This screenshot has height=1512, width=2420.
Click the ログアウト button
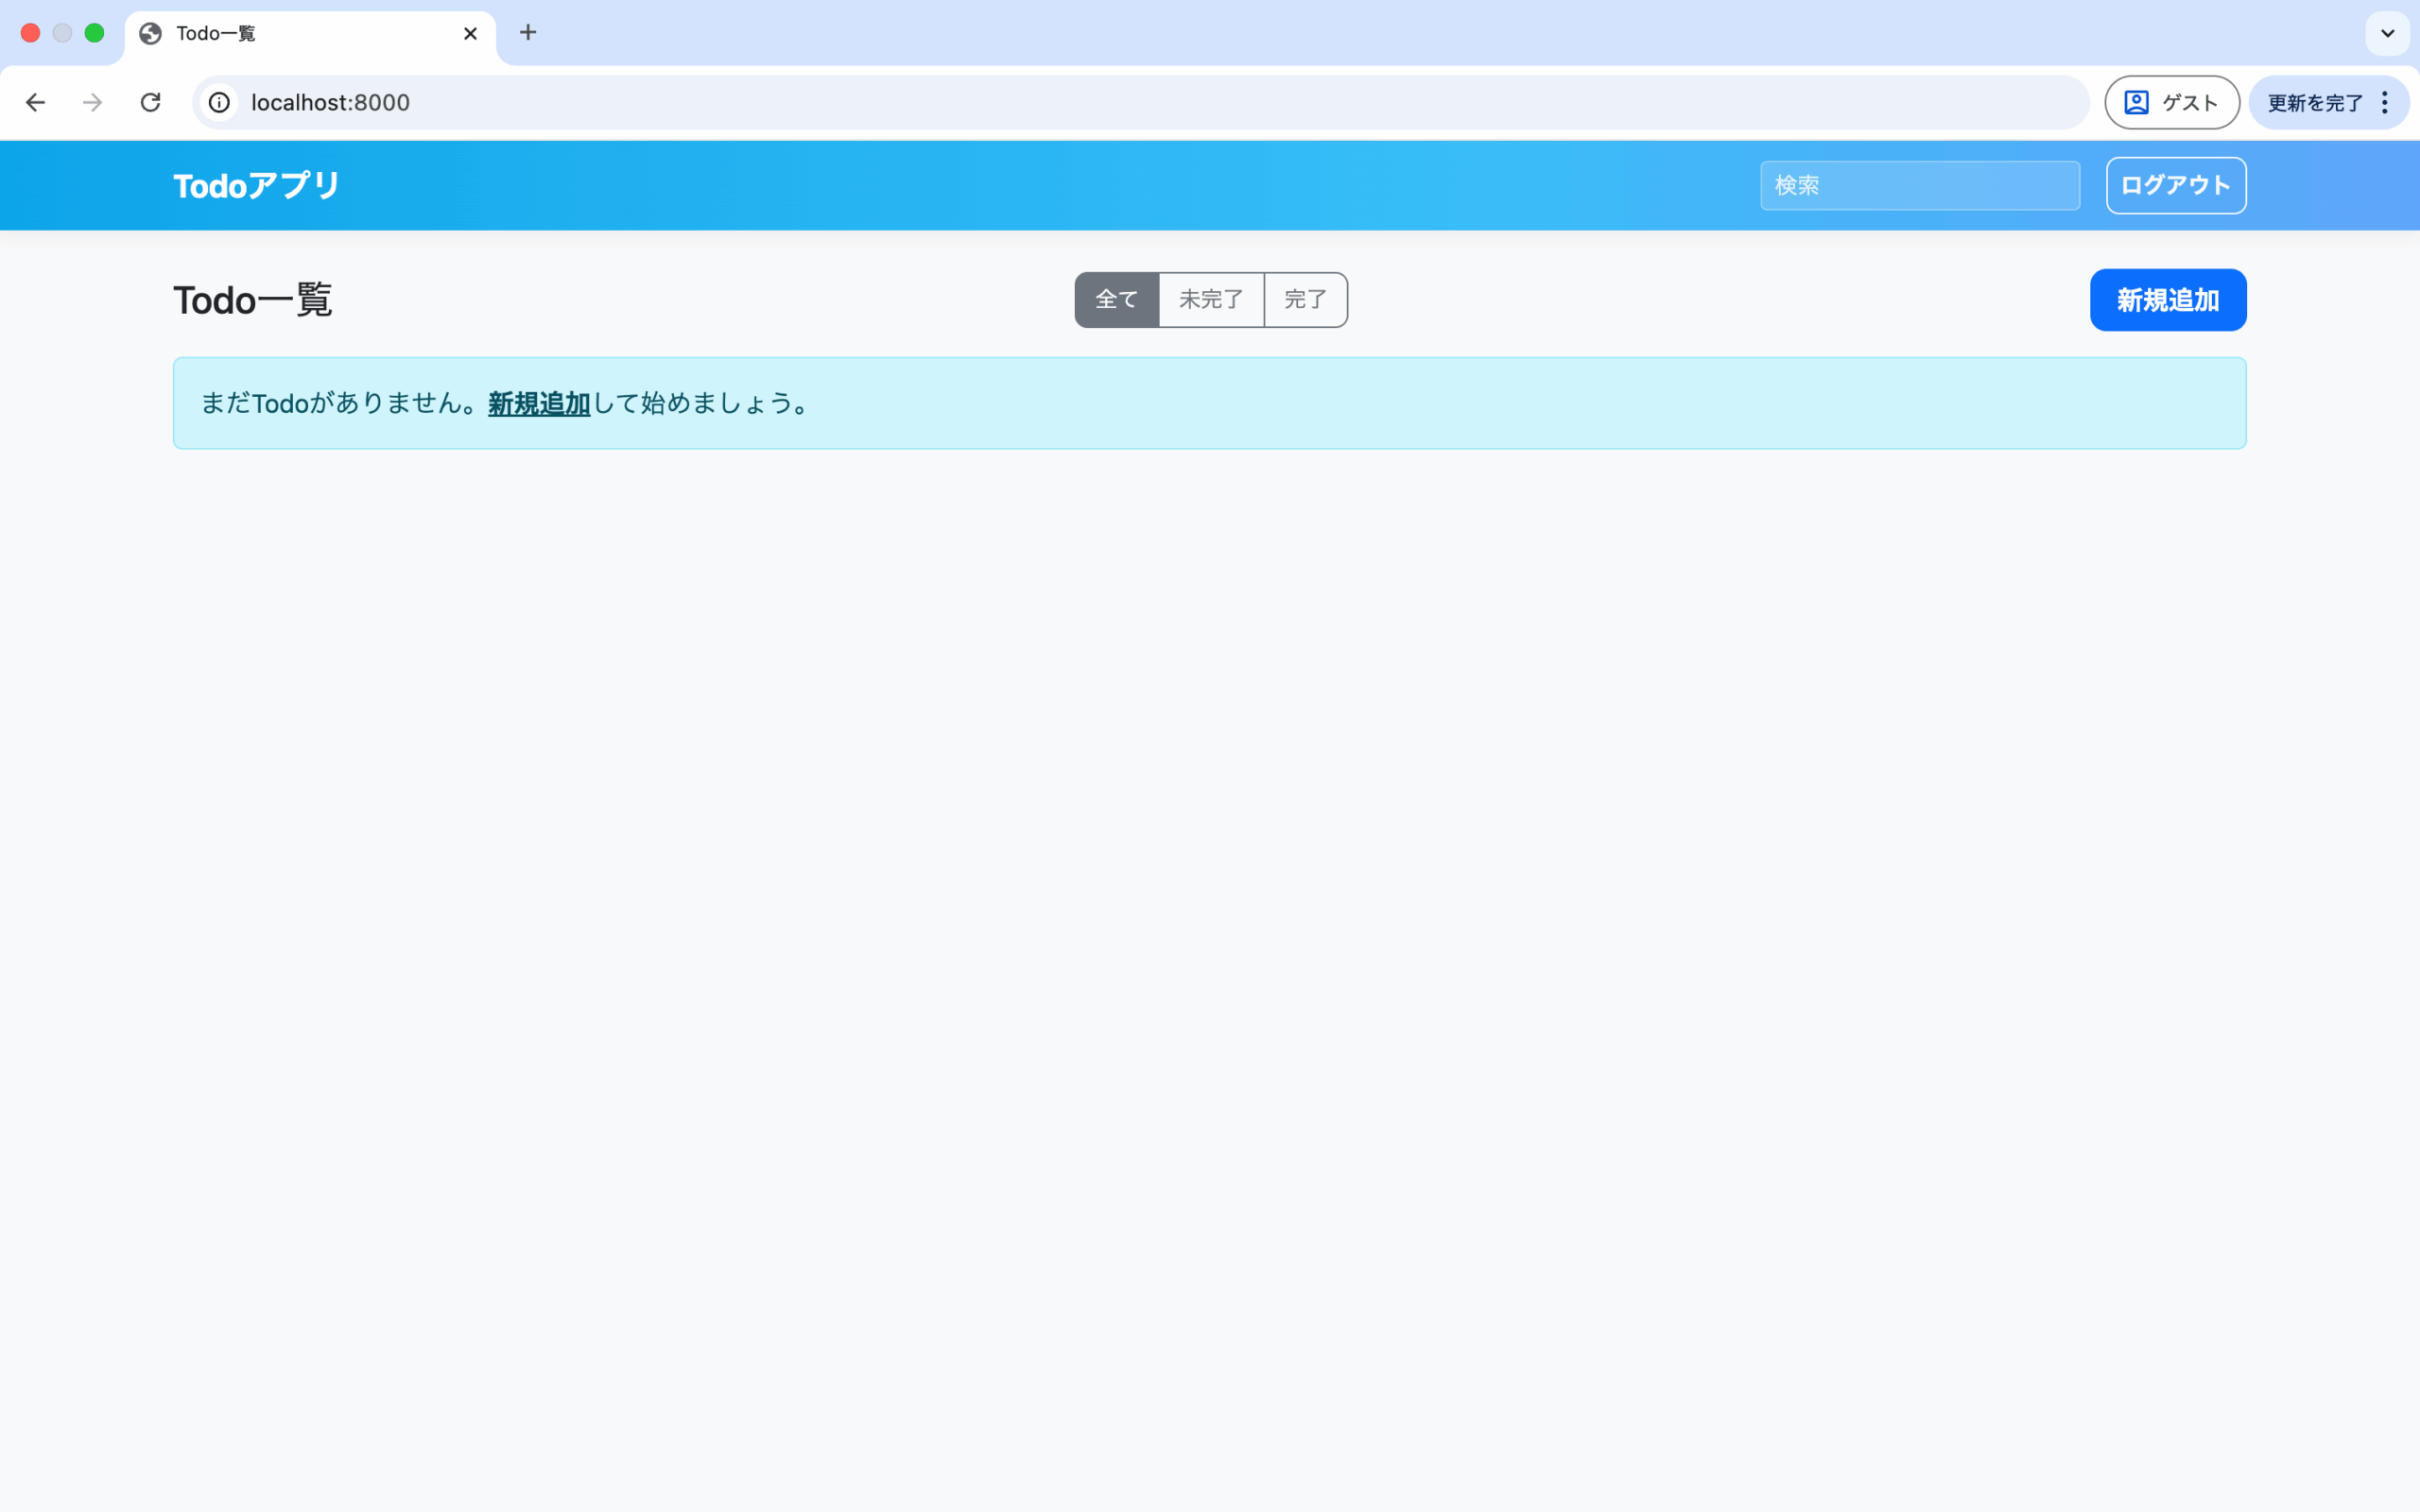point(2175,185)
